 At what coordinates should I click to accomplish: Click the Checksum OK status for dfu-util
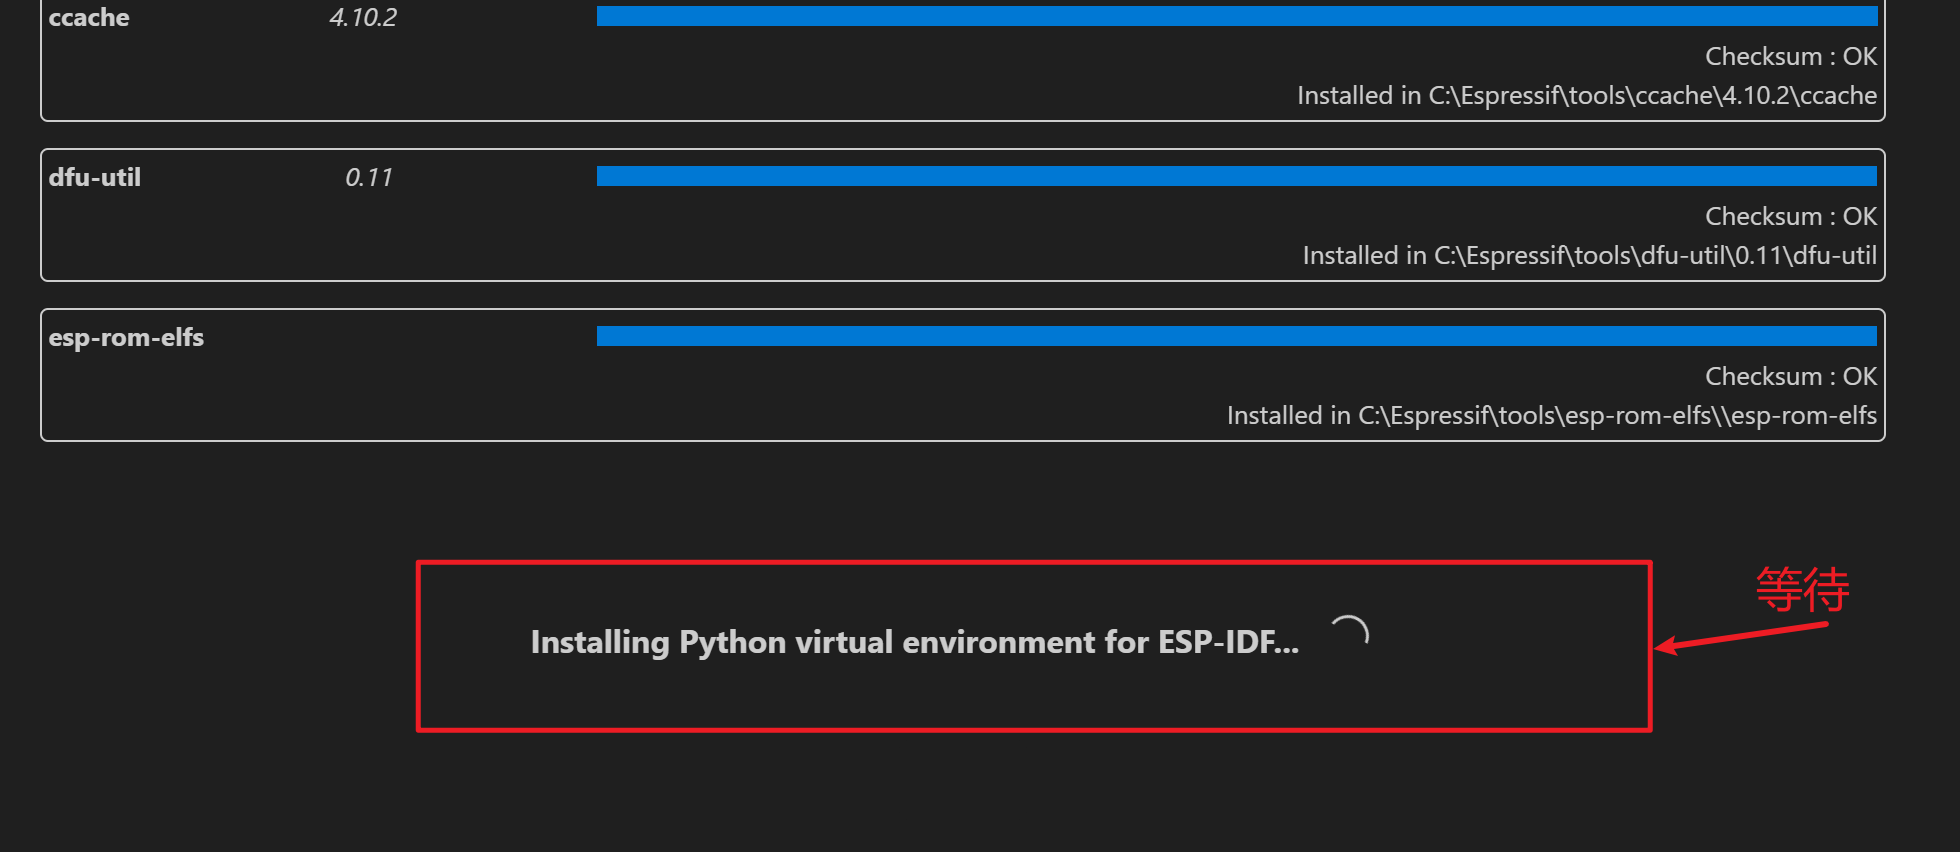[x=1790, y=216]
